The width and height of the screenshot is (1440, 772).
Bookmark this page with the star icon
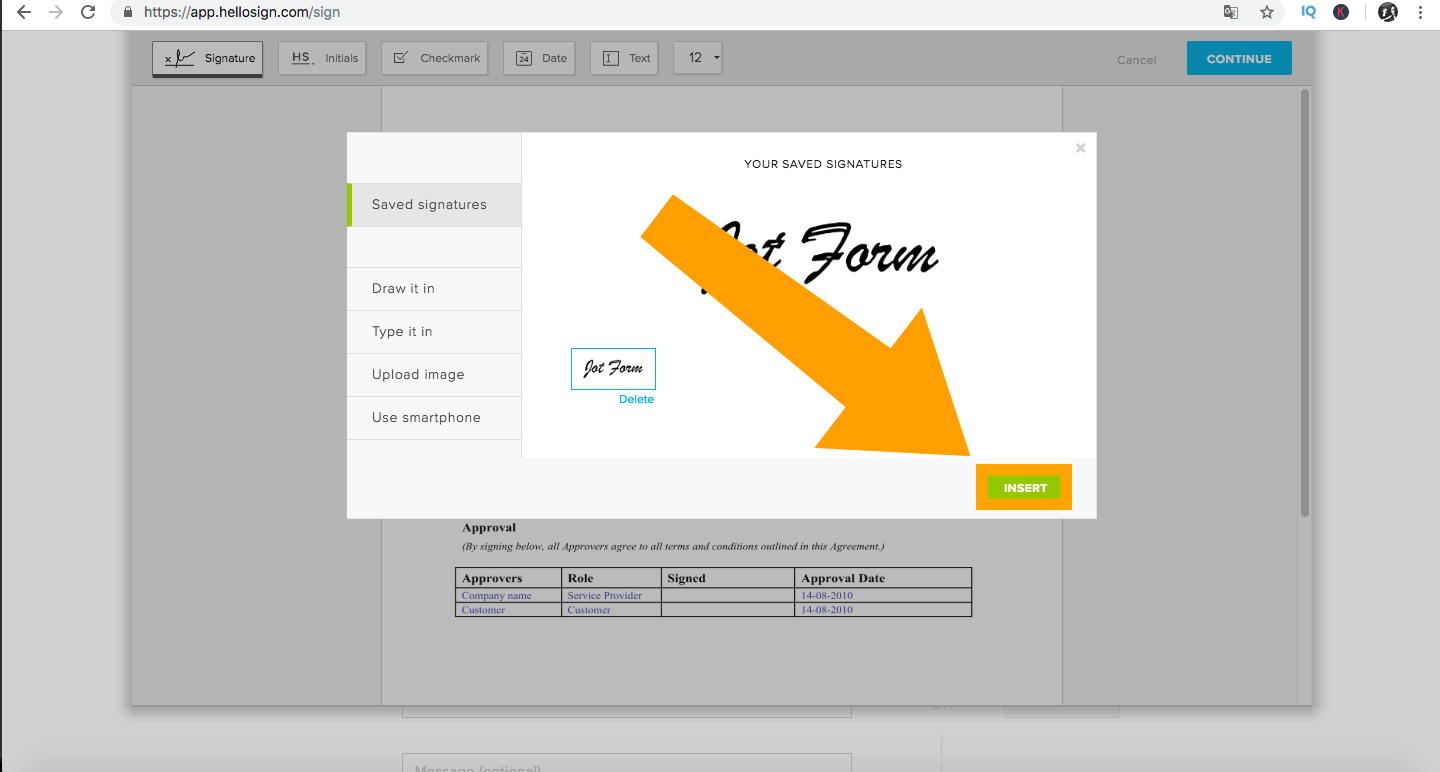point(1267,12)
